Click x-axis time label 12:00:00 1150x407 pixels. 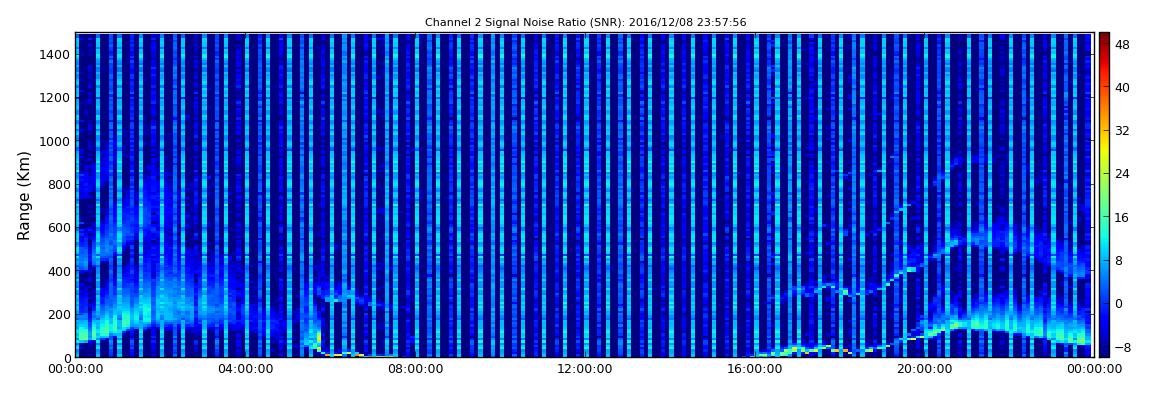585,369
